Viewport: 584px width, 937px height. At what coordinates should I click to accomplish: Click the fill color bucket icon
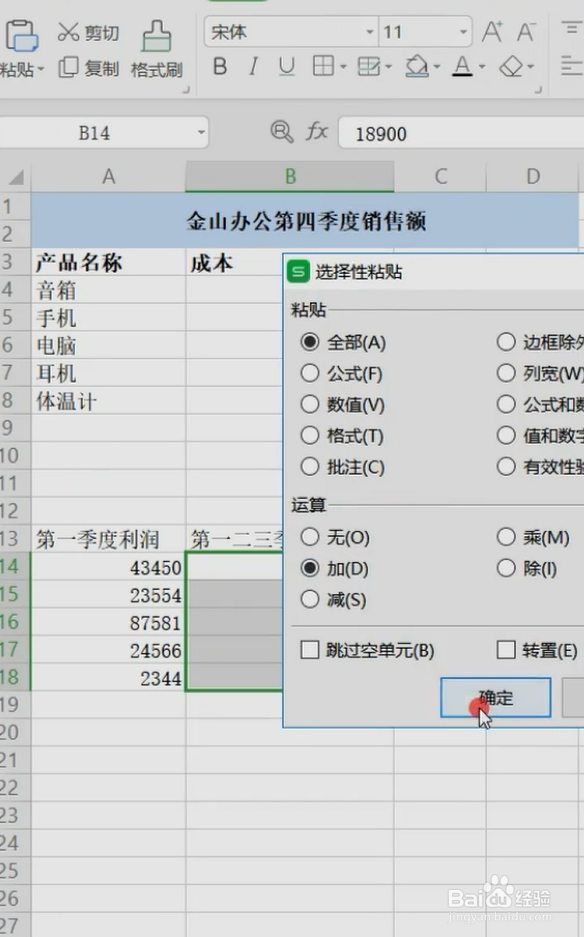pos(417,66)
